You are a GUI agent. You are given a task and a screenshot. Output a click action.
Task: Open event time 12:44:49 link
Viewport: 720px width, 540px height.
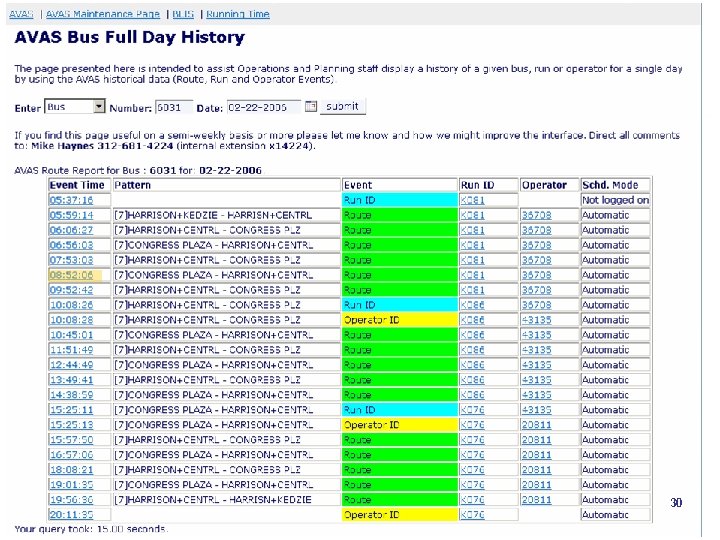tap(71, 365)
